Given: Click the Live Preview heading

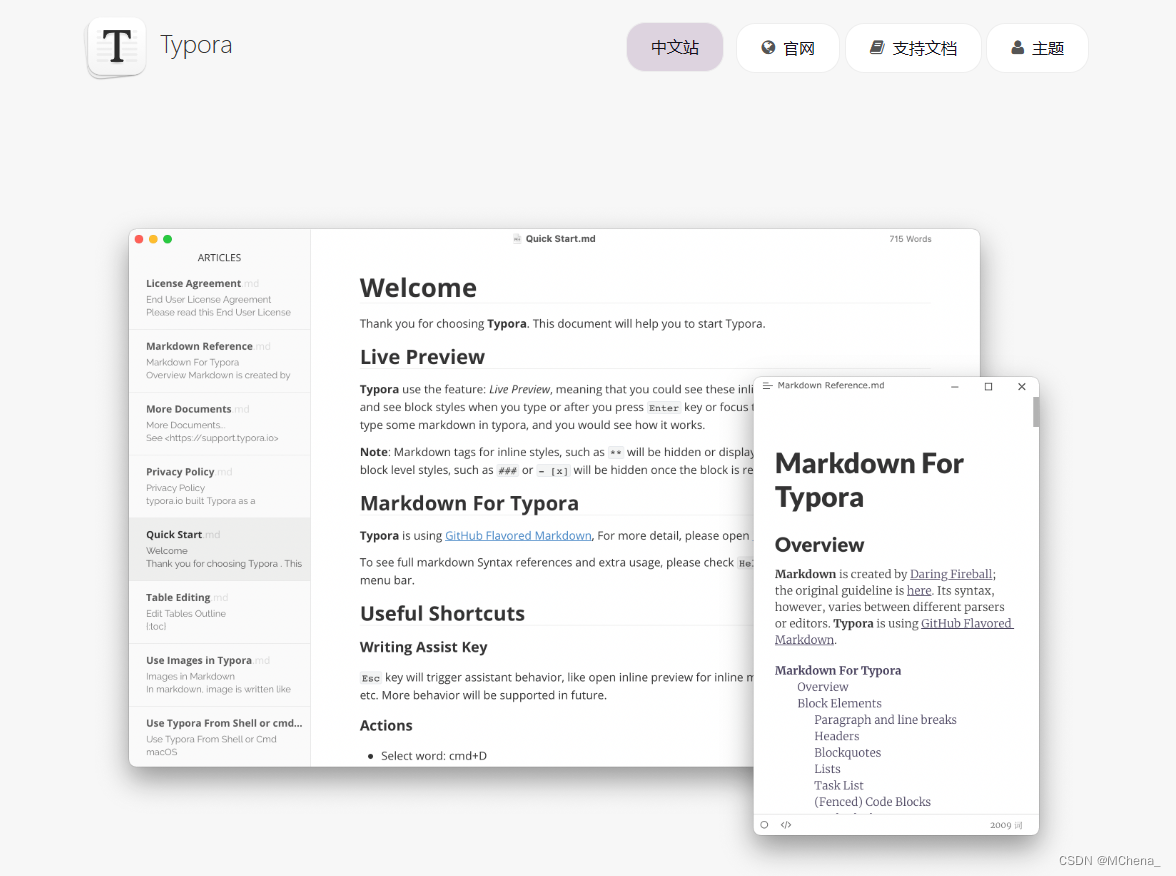Looking at the screenshot, I should coord(422,357).
